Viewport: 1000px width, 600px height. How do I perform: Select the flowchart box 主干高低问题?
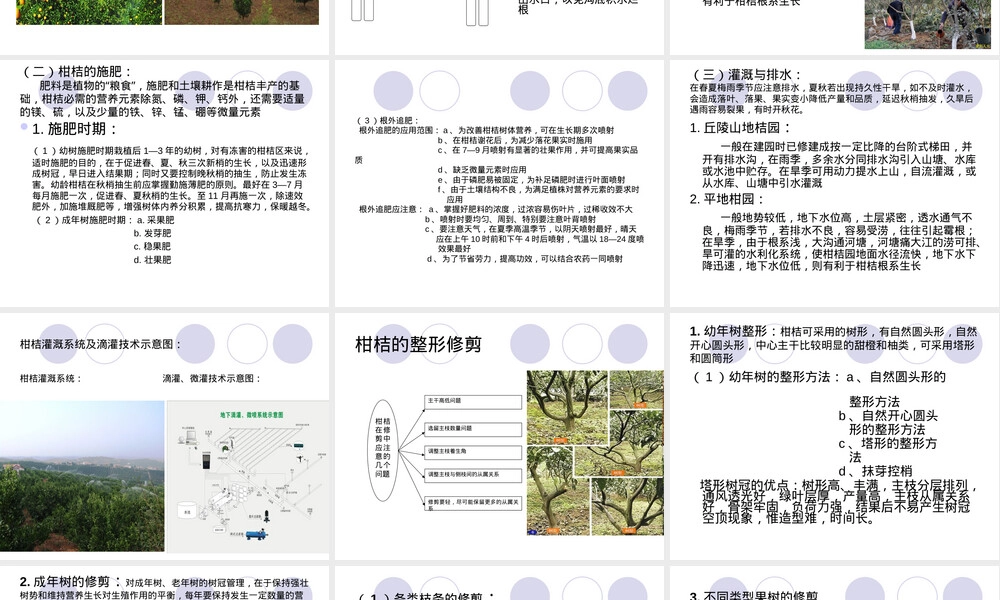click(x=473, y=402)
